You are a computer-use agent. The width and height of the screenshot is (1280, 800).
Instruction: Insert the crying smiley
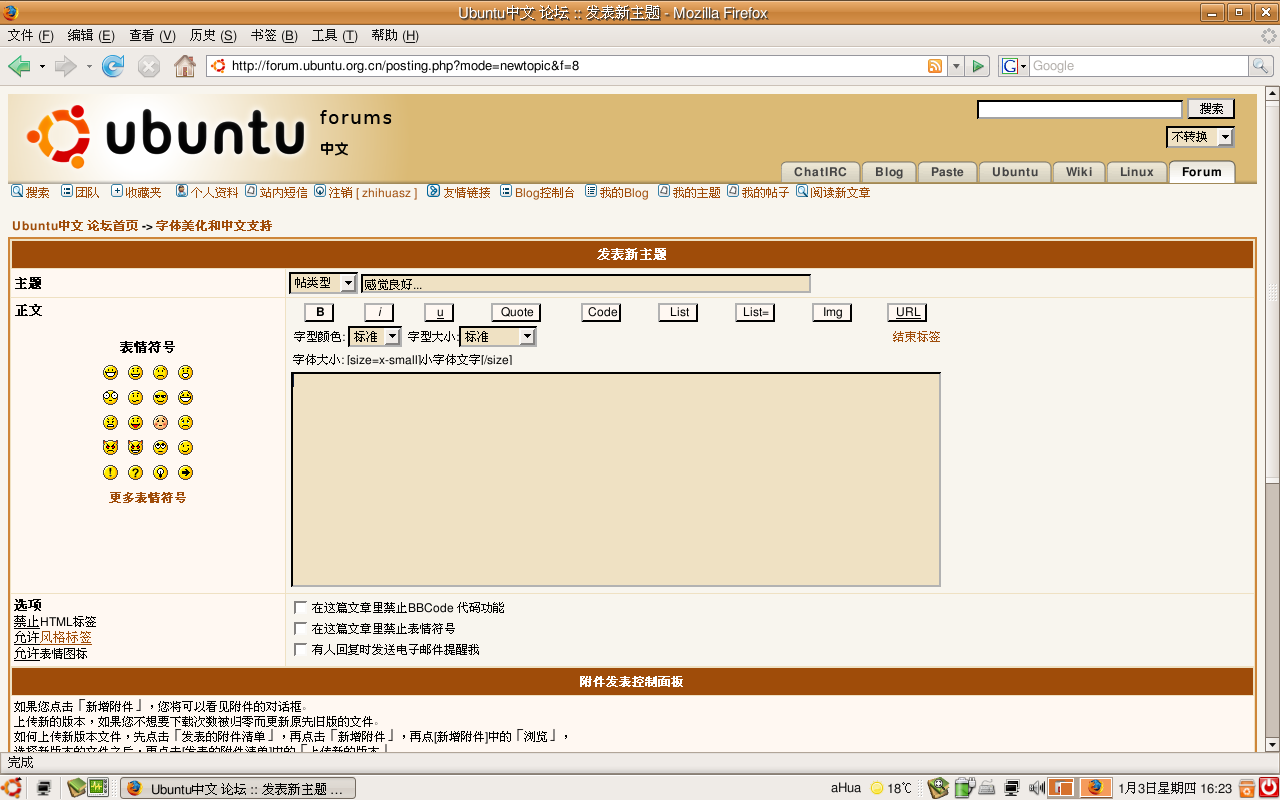pos(185,422)
